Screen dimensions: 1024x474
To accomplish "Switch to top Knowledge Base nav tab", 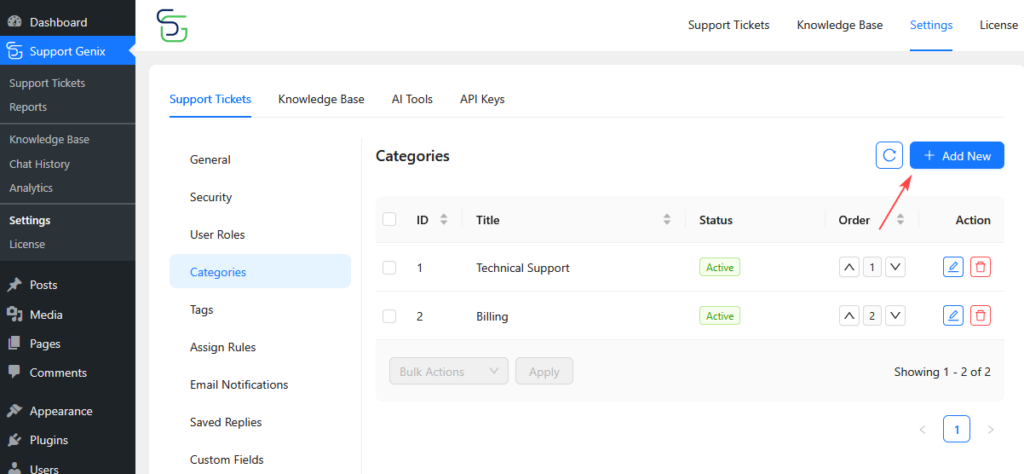I will pos(840,25).
